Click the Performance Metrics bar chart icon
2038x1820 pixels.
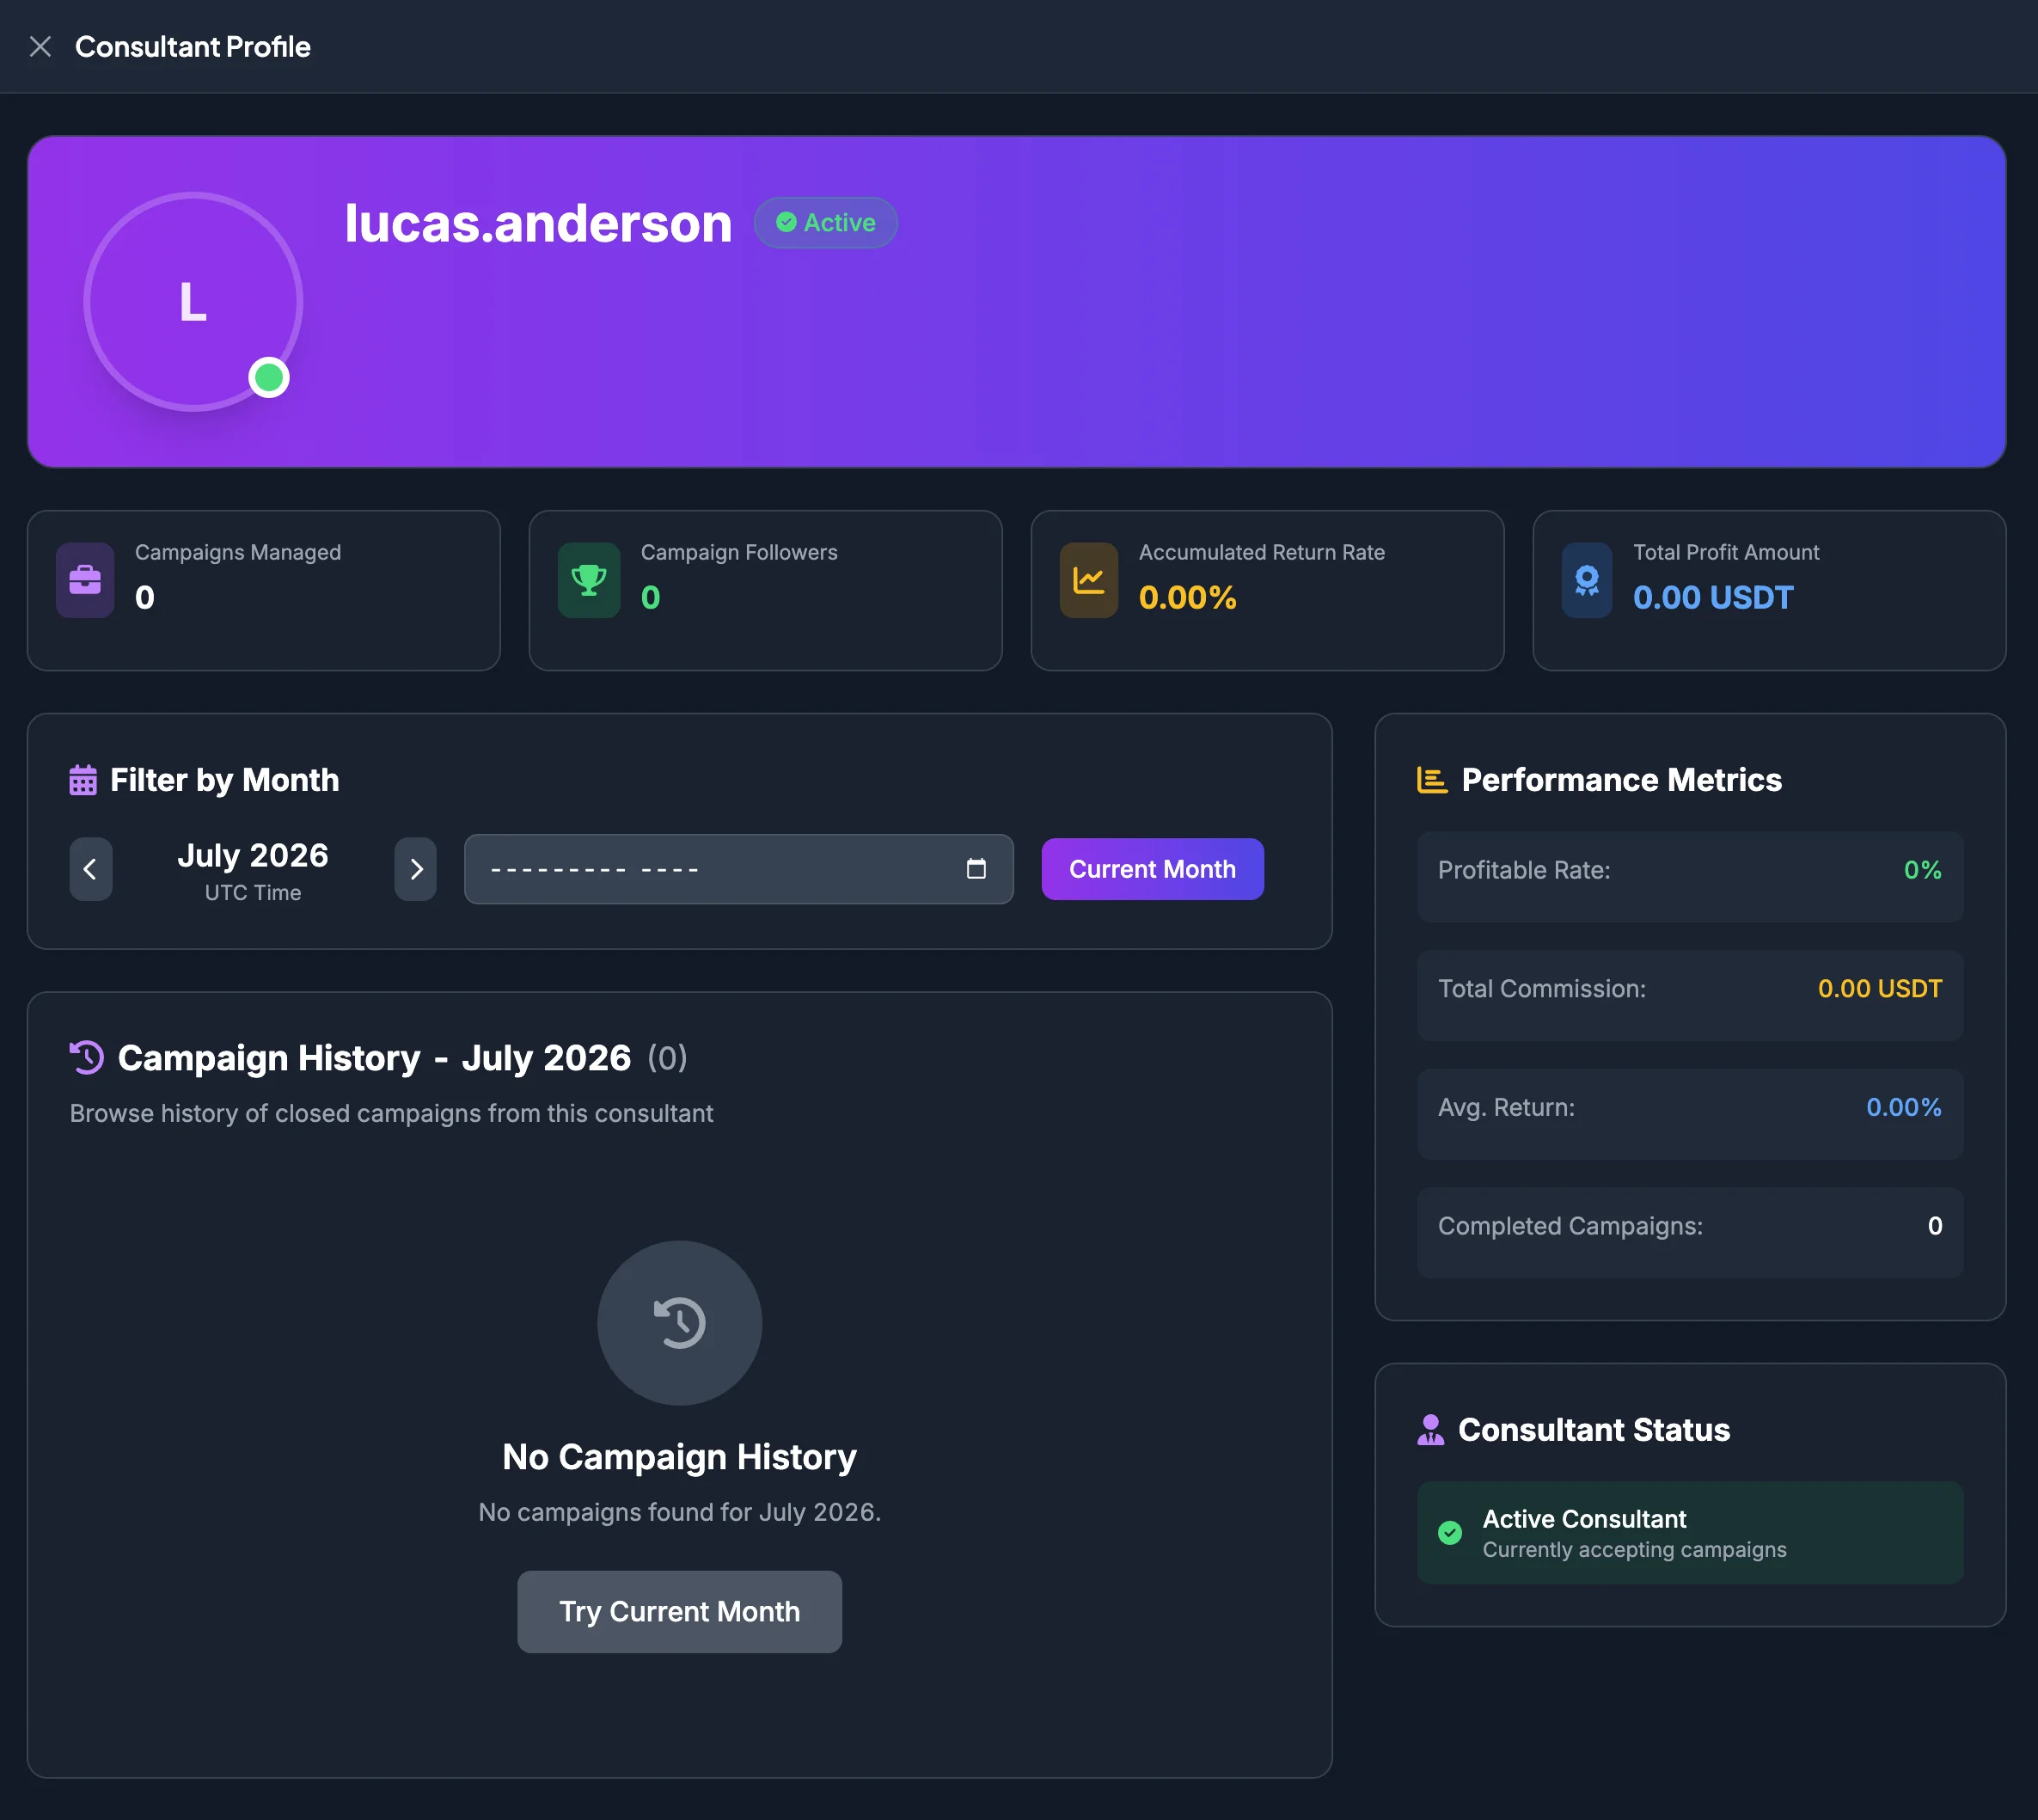coord(1432,780)
